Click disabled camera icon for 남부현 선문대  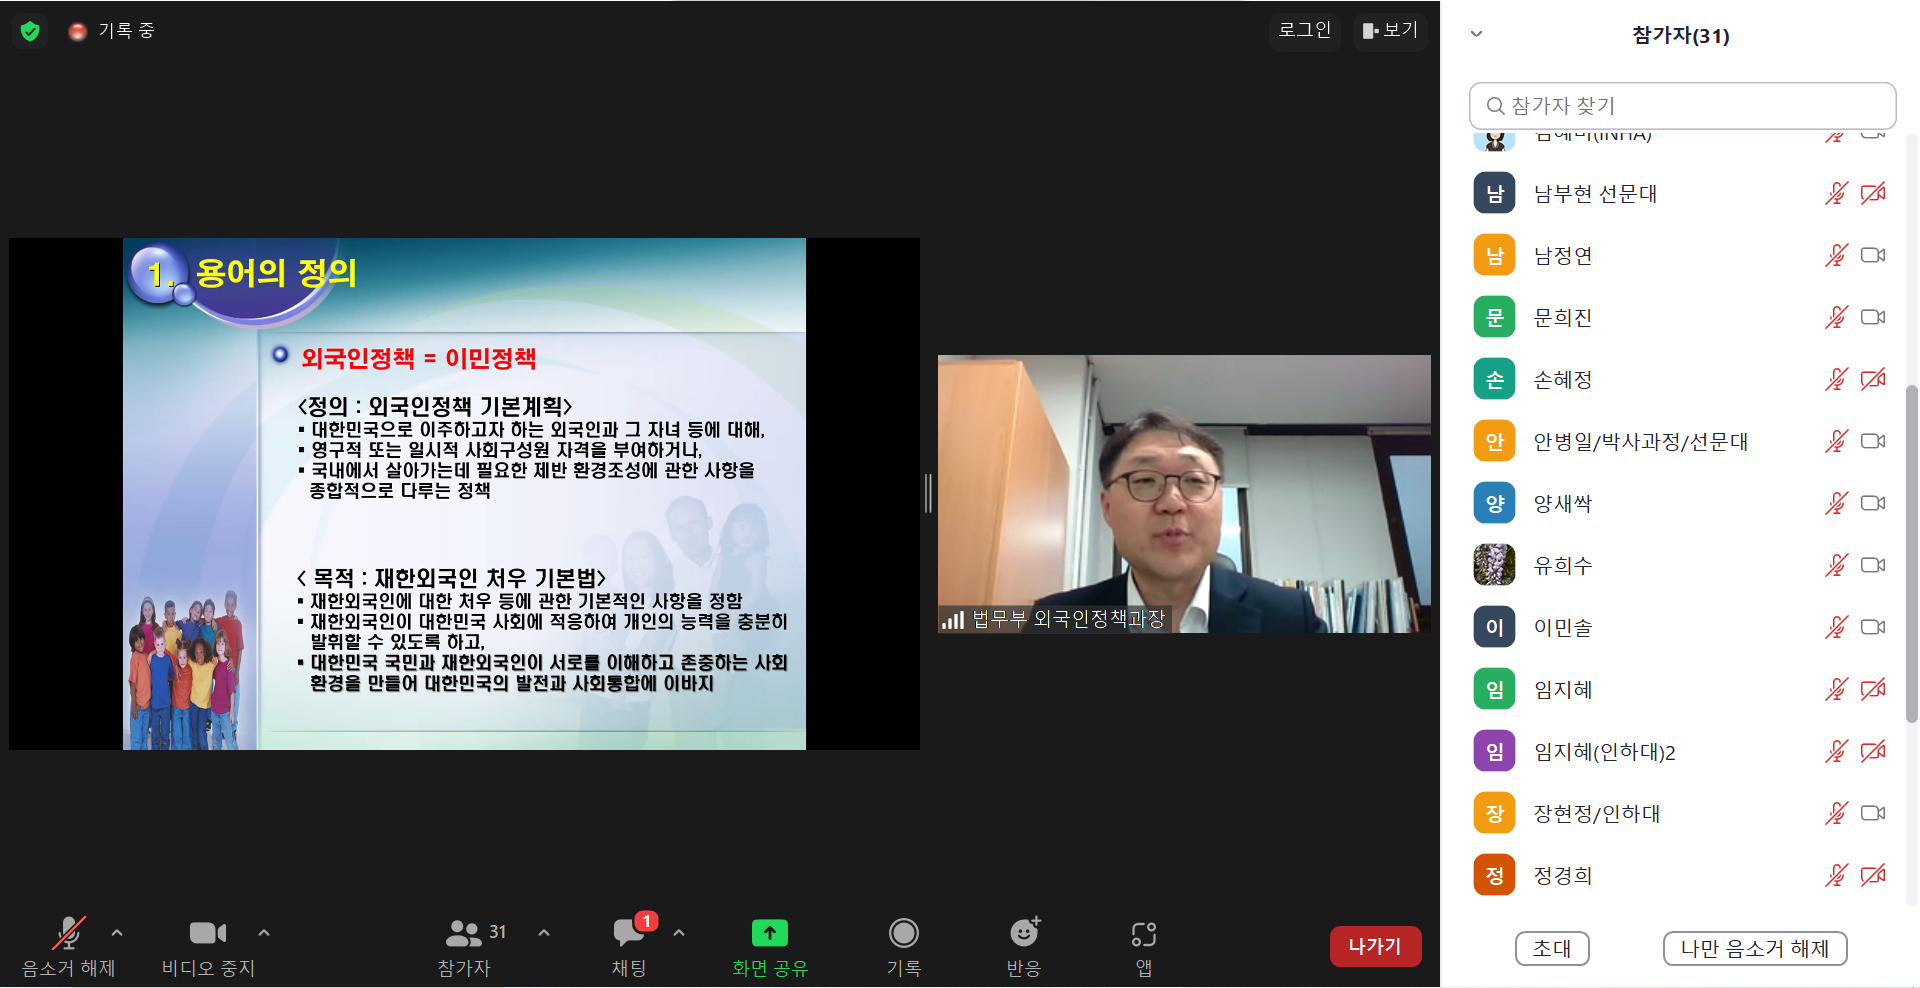click(x=1873, y=193)
